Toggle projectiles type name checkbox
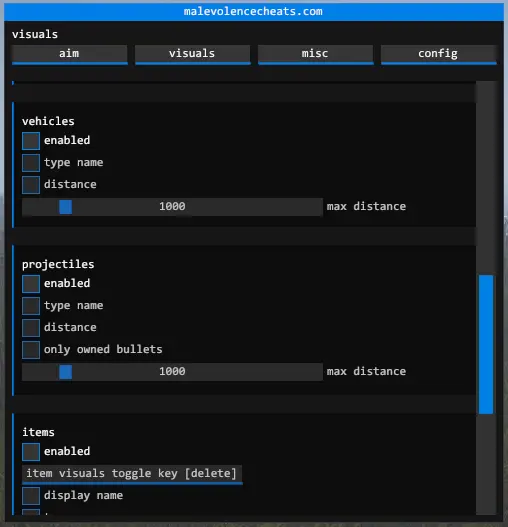 coord(31,306)
